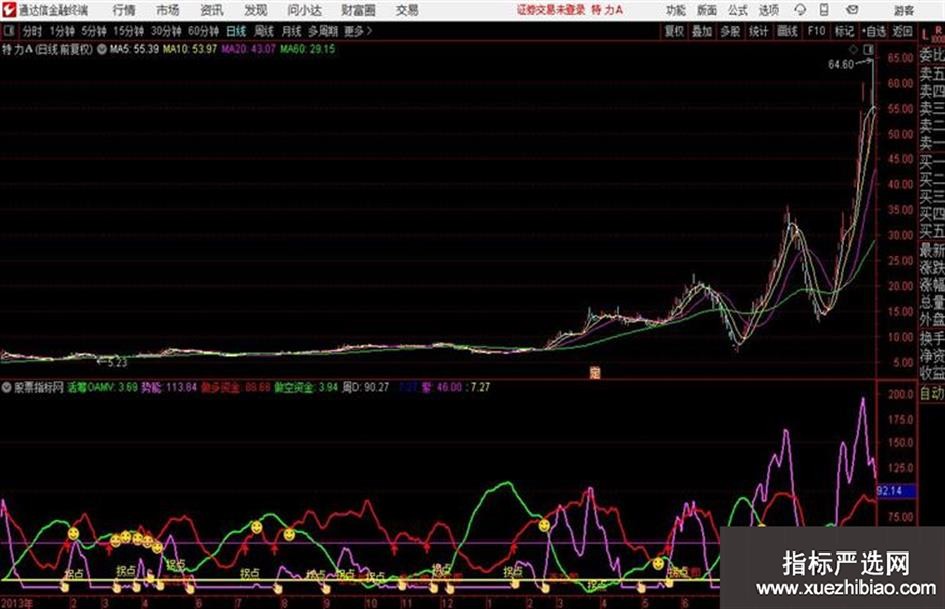
Task: Click the 统计 statistics button
Action: point(759,31)
